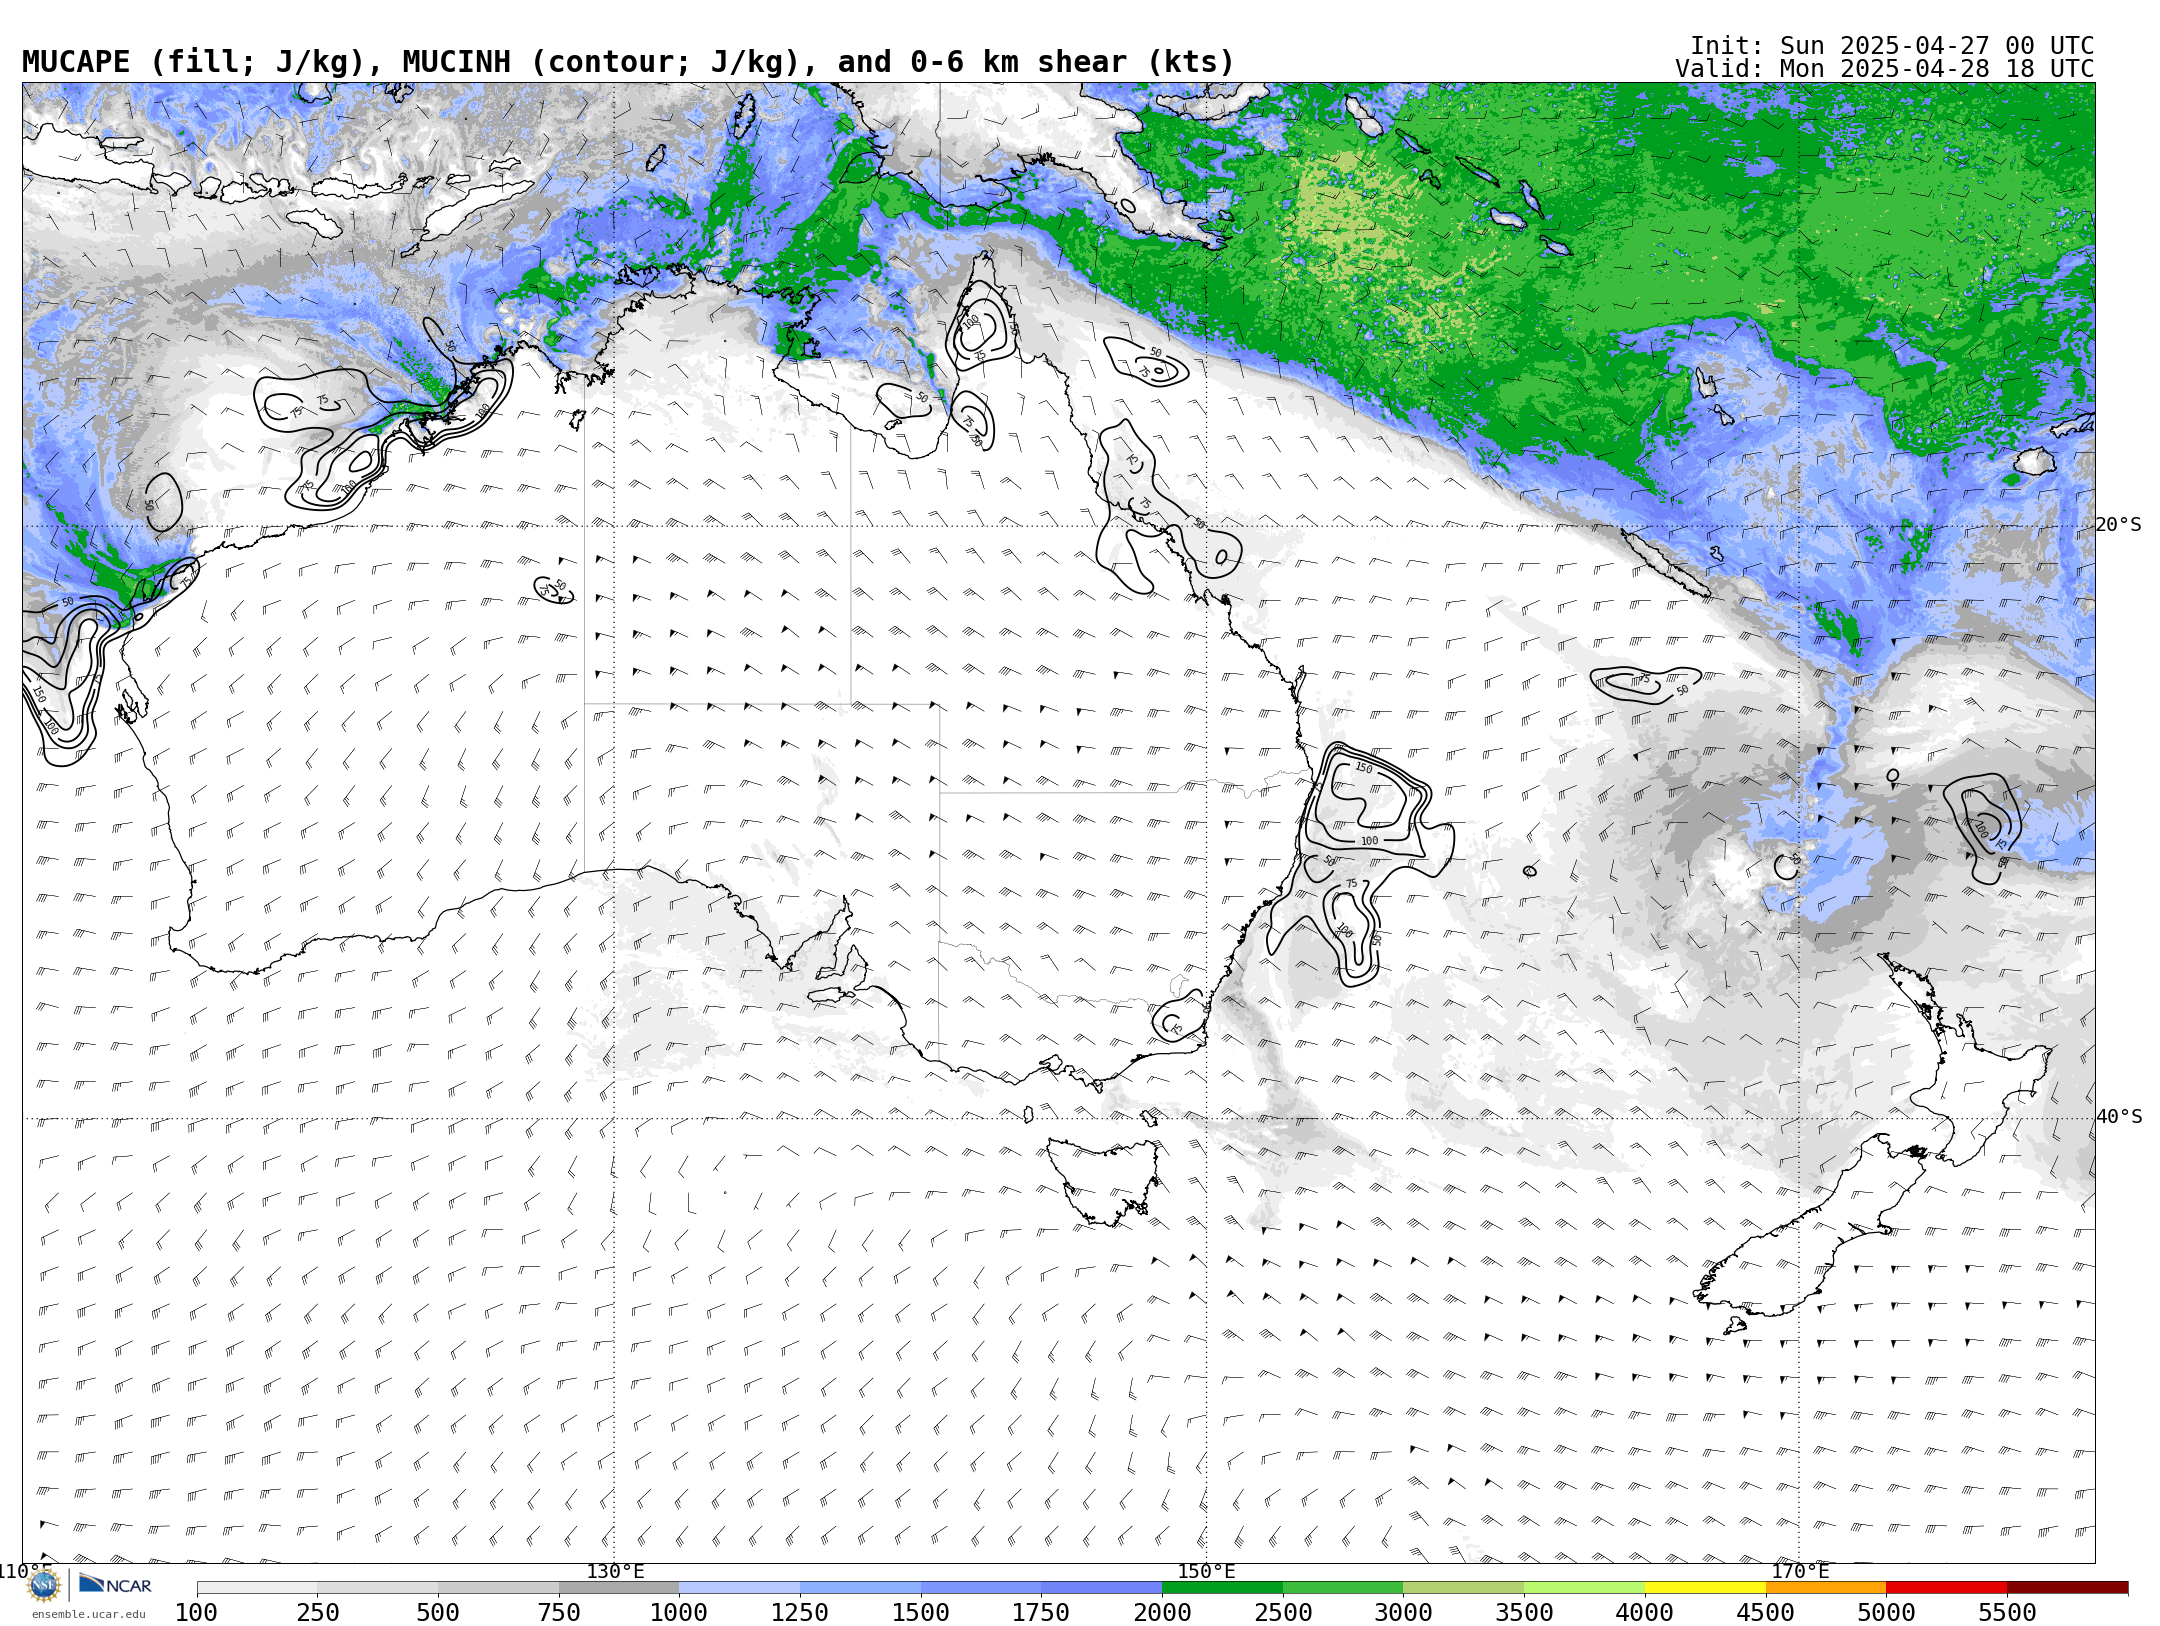Open the ensemble.ucar.edu text link
Viewport: 2160px width, 1626px height.
pyautogui.click(x=88, y=1614)
